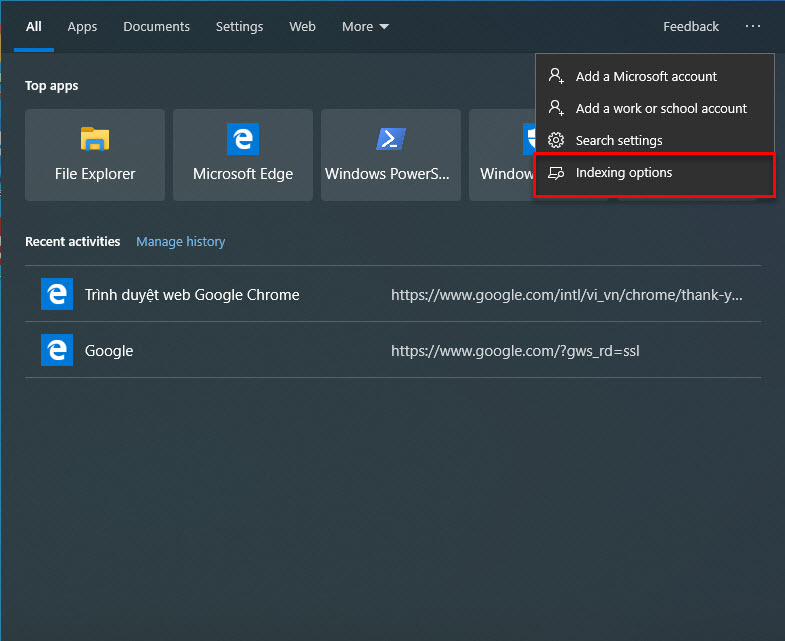Viewport: 785px width, 641px height.
Task: Click person icon for Add a Microsoft account
Action: click(x=556, y=76)
